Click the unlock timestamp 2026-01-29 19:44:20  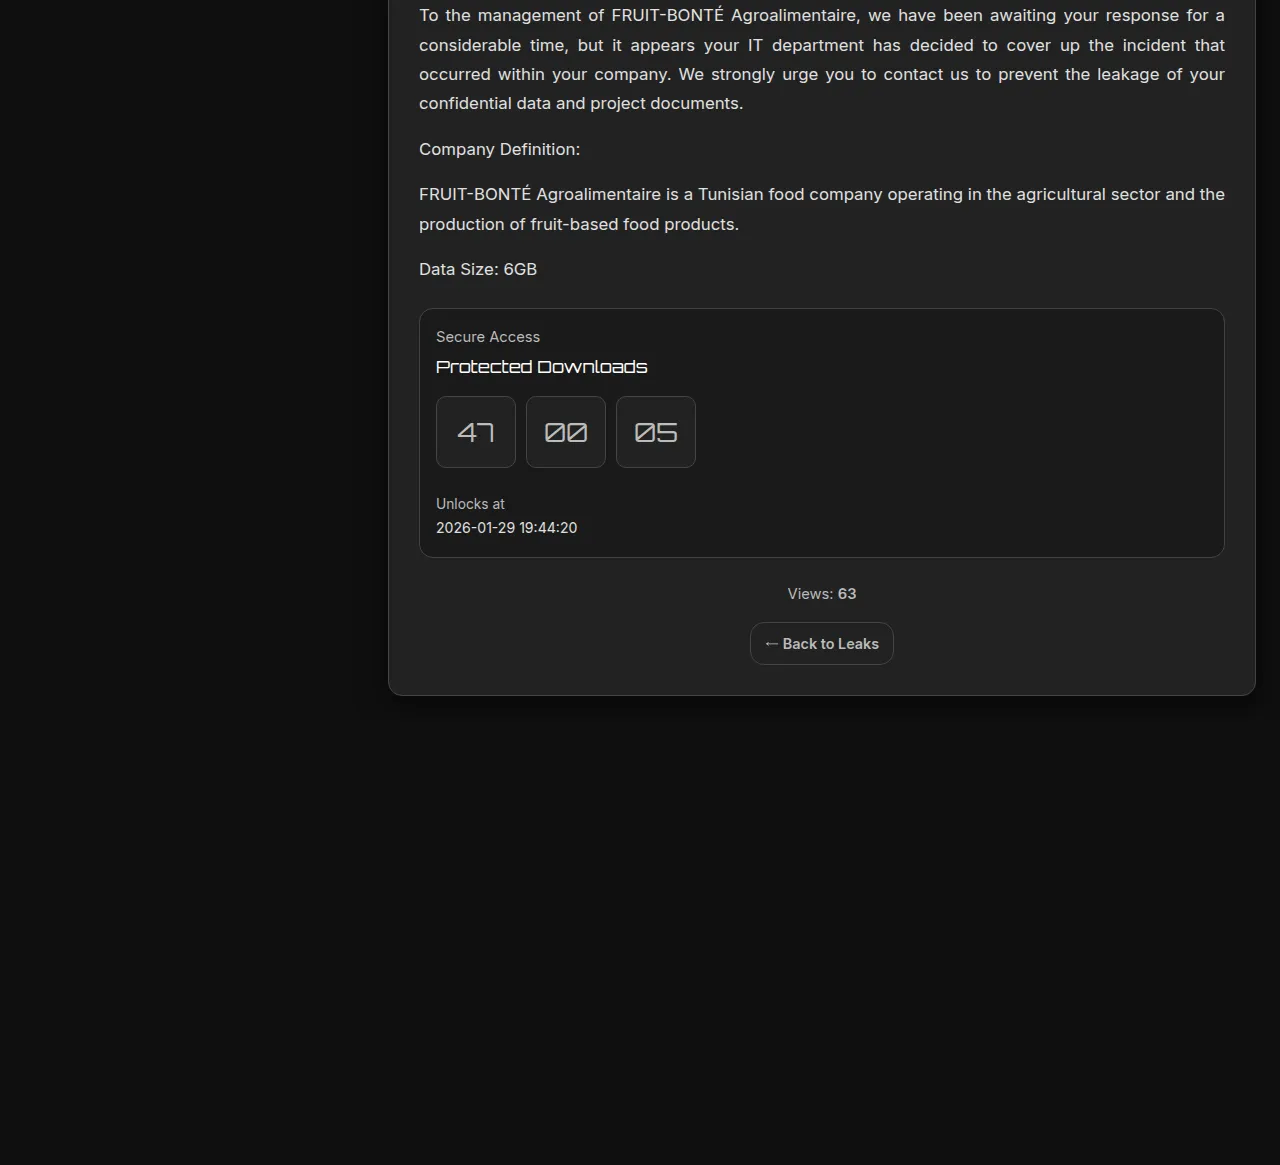coord(506,528)
